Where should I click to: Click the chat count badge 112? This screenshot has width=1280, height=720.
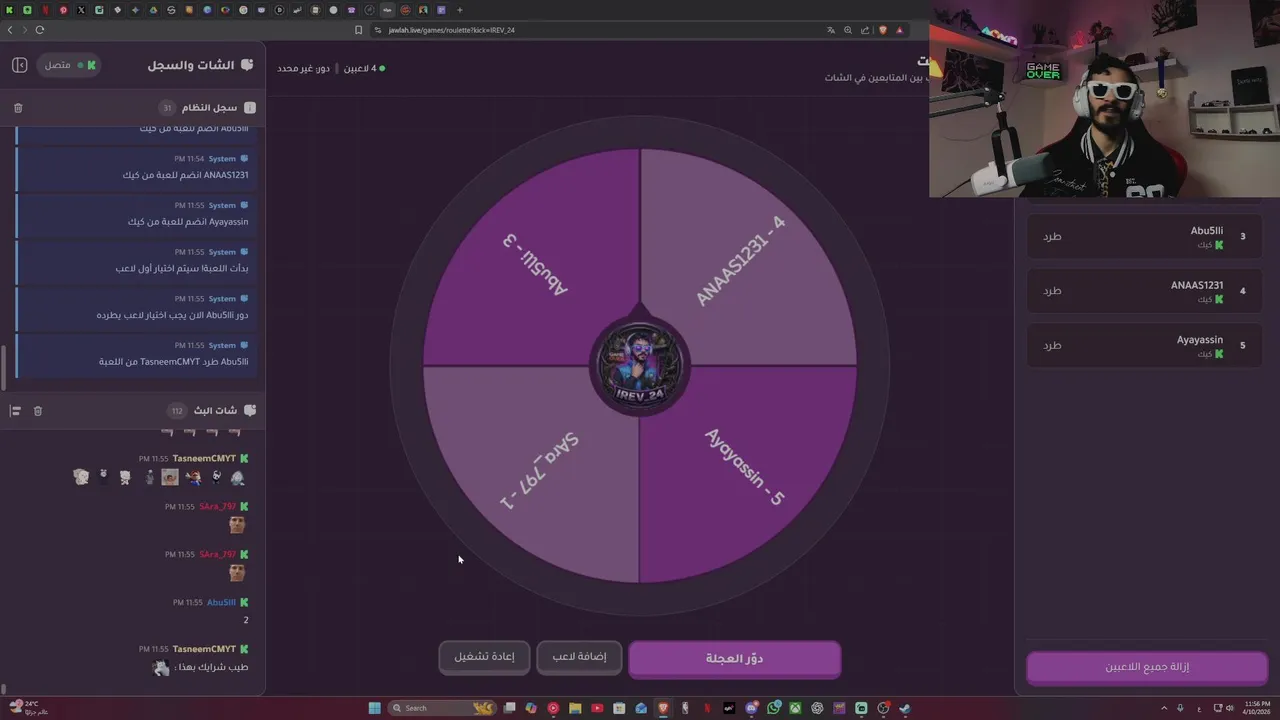177,411
